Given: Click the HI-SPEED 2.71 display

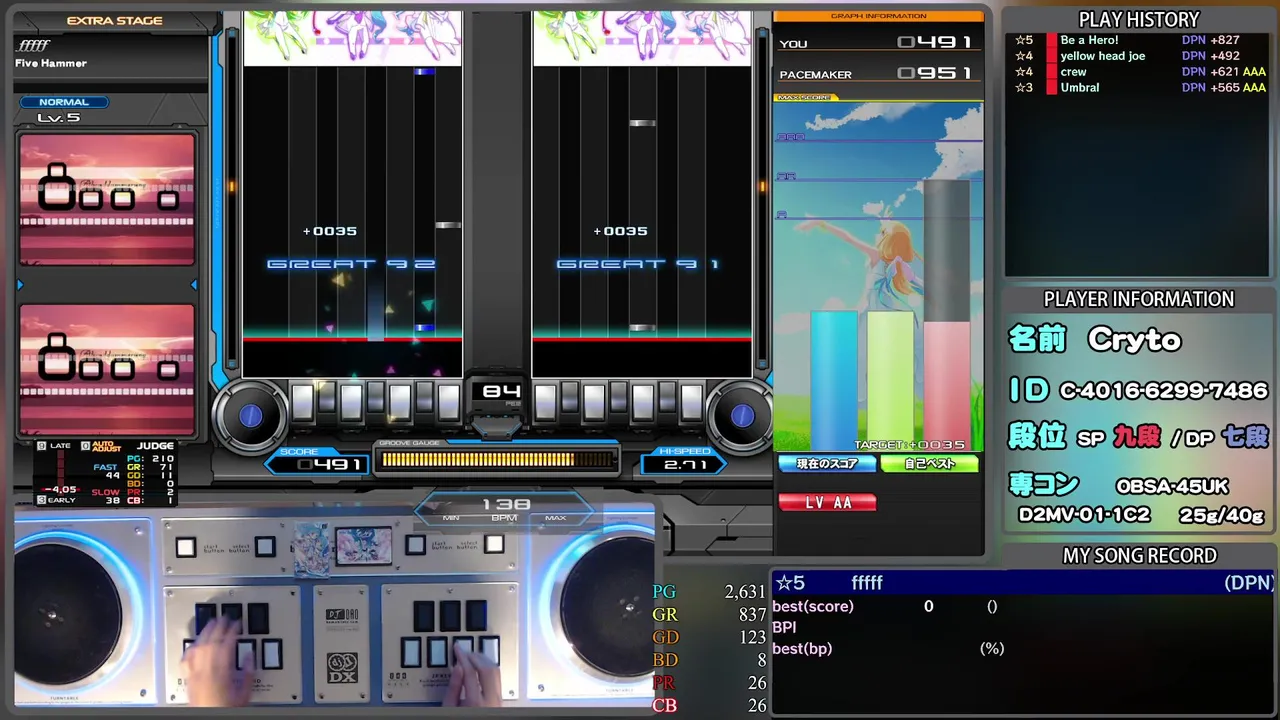Looking at the screenshot, I should pyautogui.click(x=685, y=463).
